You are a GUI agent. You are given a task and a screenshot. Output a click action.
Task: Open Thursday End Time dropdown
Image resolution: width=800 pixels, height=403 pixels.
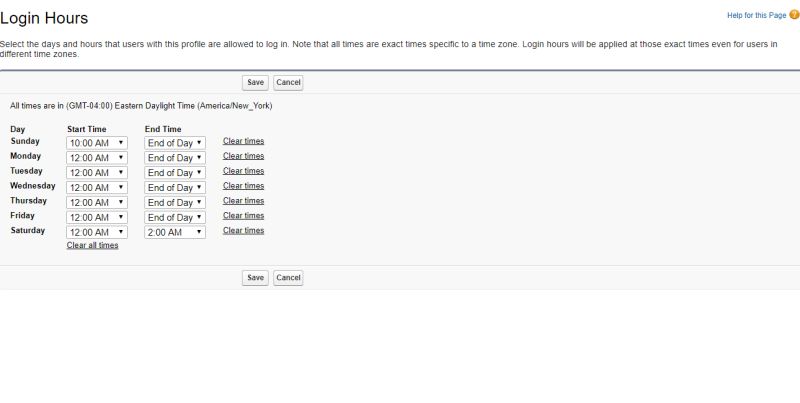pyautogui.click(x=175, y=203)
